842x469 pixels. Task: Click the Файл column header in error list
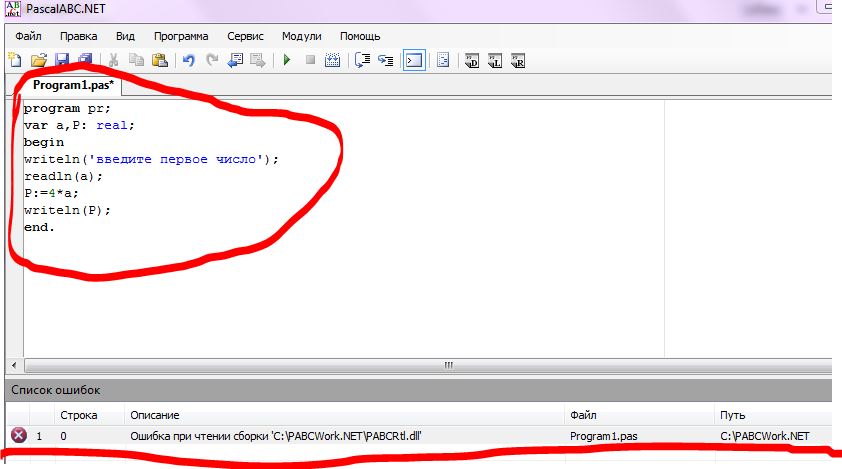pyautogui.click(x=584, y=414)
